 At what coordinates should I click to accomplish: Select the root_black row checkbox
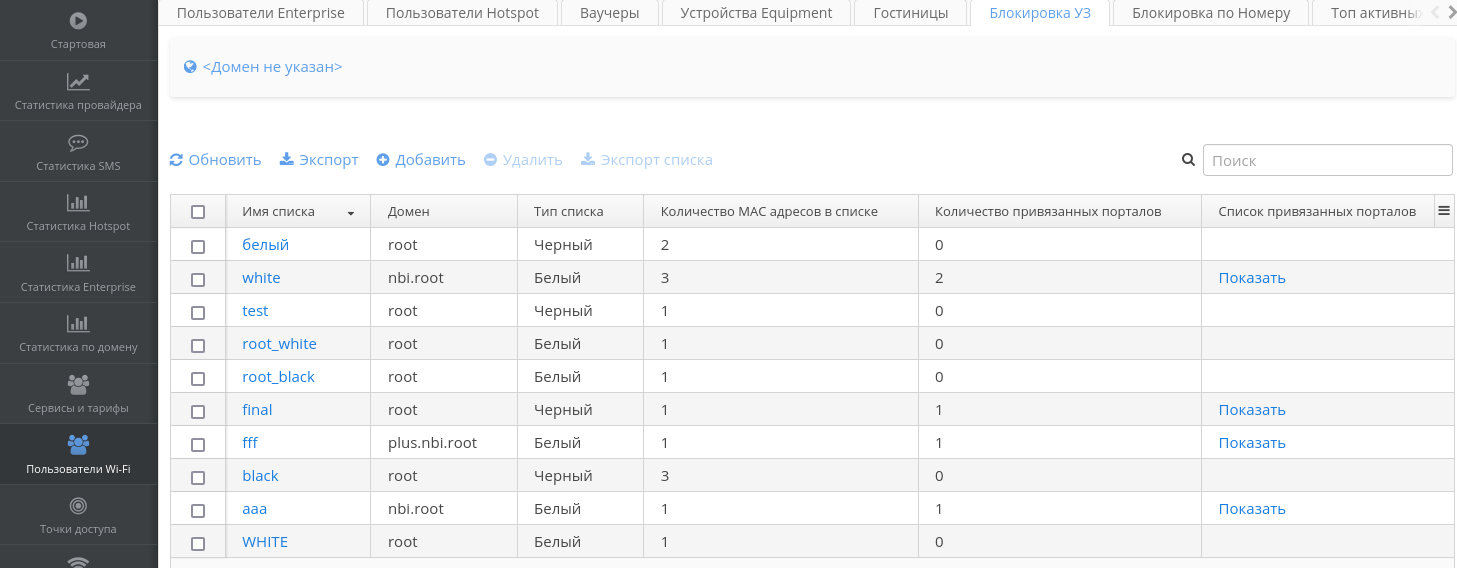[198, 378]
